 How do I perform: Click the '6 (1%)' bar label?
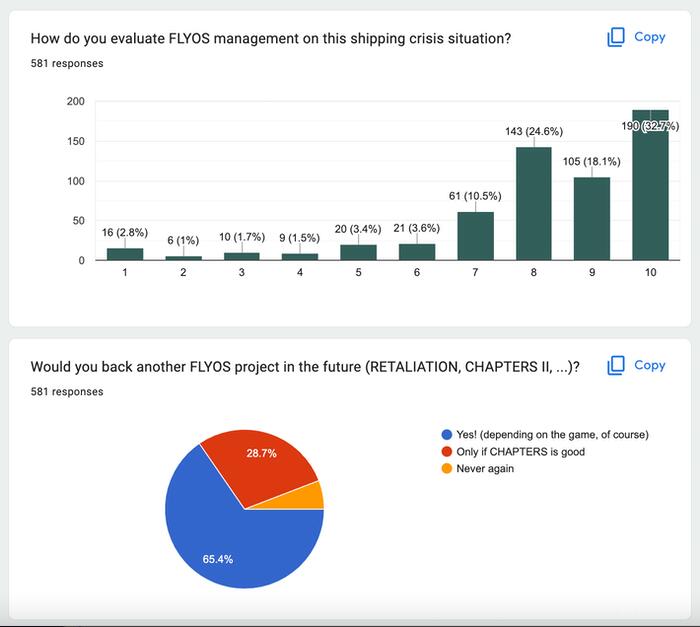183,240
